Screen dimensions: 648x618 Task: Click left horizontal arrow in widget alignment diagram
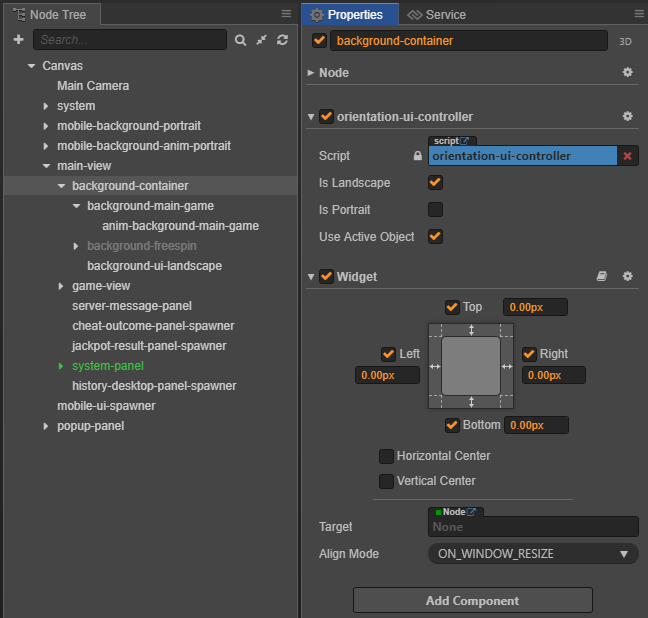pos(435,367)
